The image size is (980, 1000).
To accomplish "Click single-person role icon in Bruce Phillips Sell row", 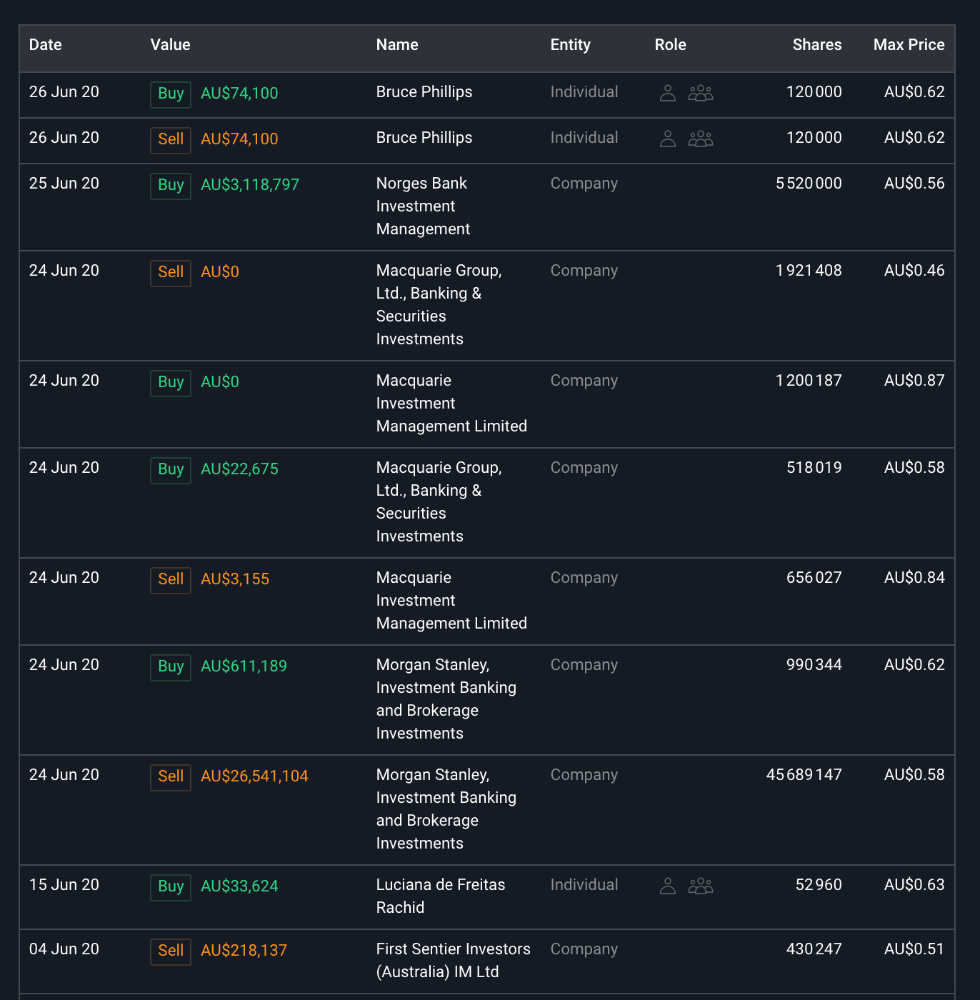I will (x=668, y=139).
